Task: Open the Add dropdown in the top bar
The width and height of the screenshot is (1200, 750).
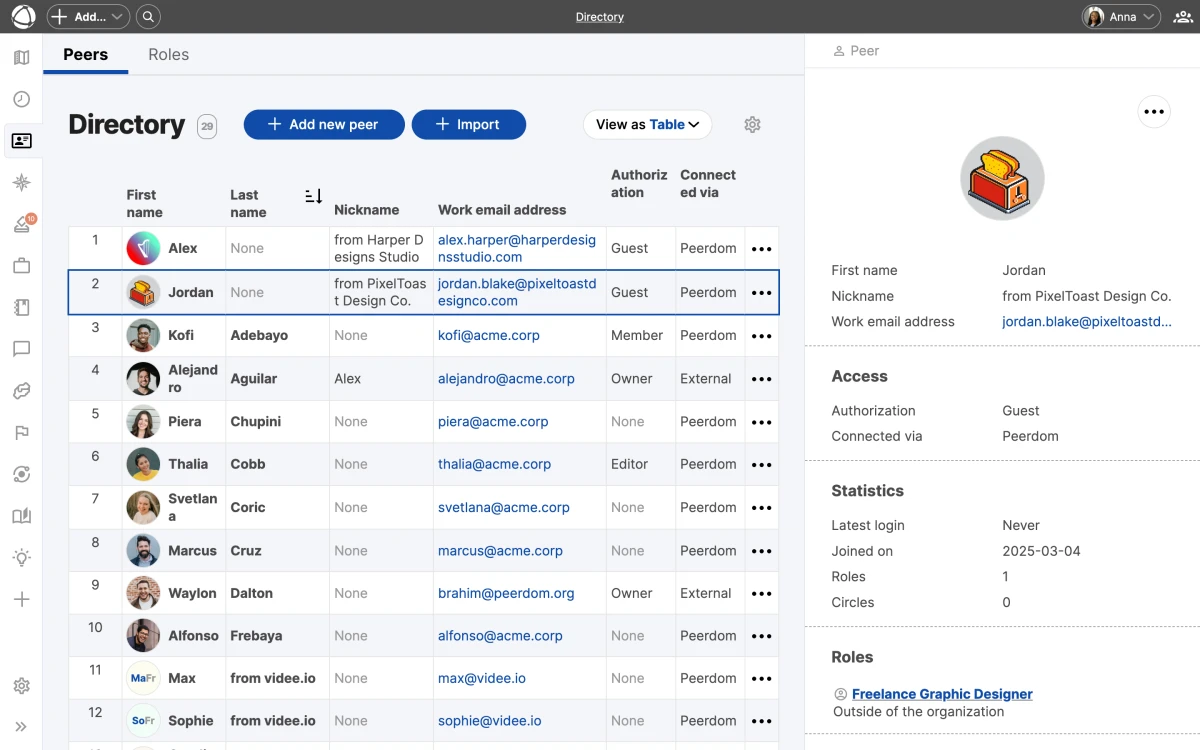Action: 87,16
